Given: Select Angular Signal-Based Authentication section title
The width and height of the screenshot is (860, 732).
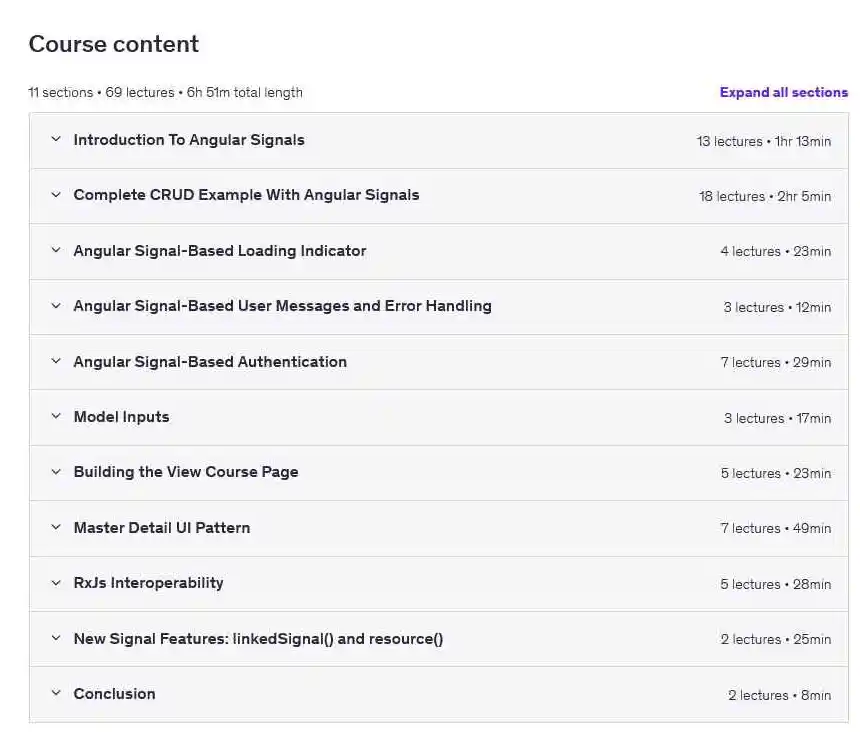Looking at the screenshot, I should click(x=210, y=361).
